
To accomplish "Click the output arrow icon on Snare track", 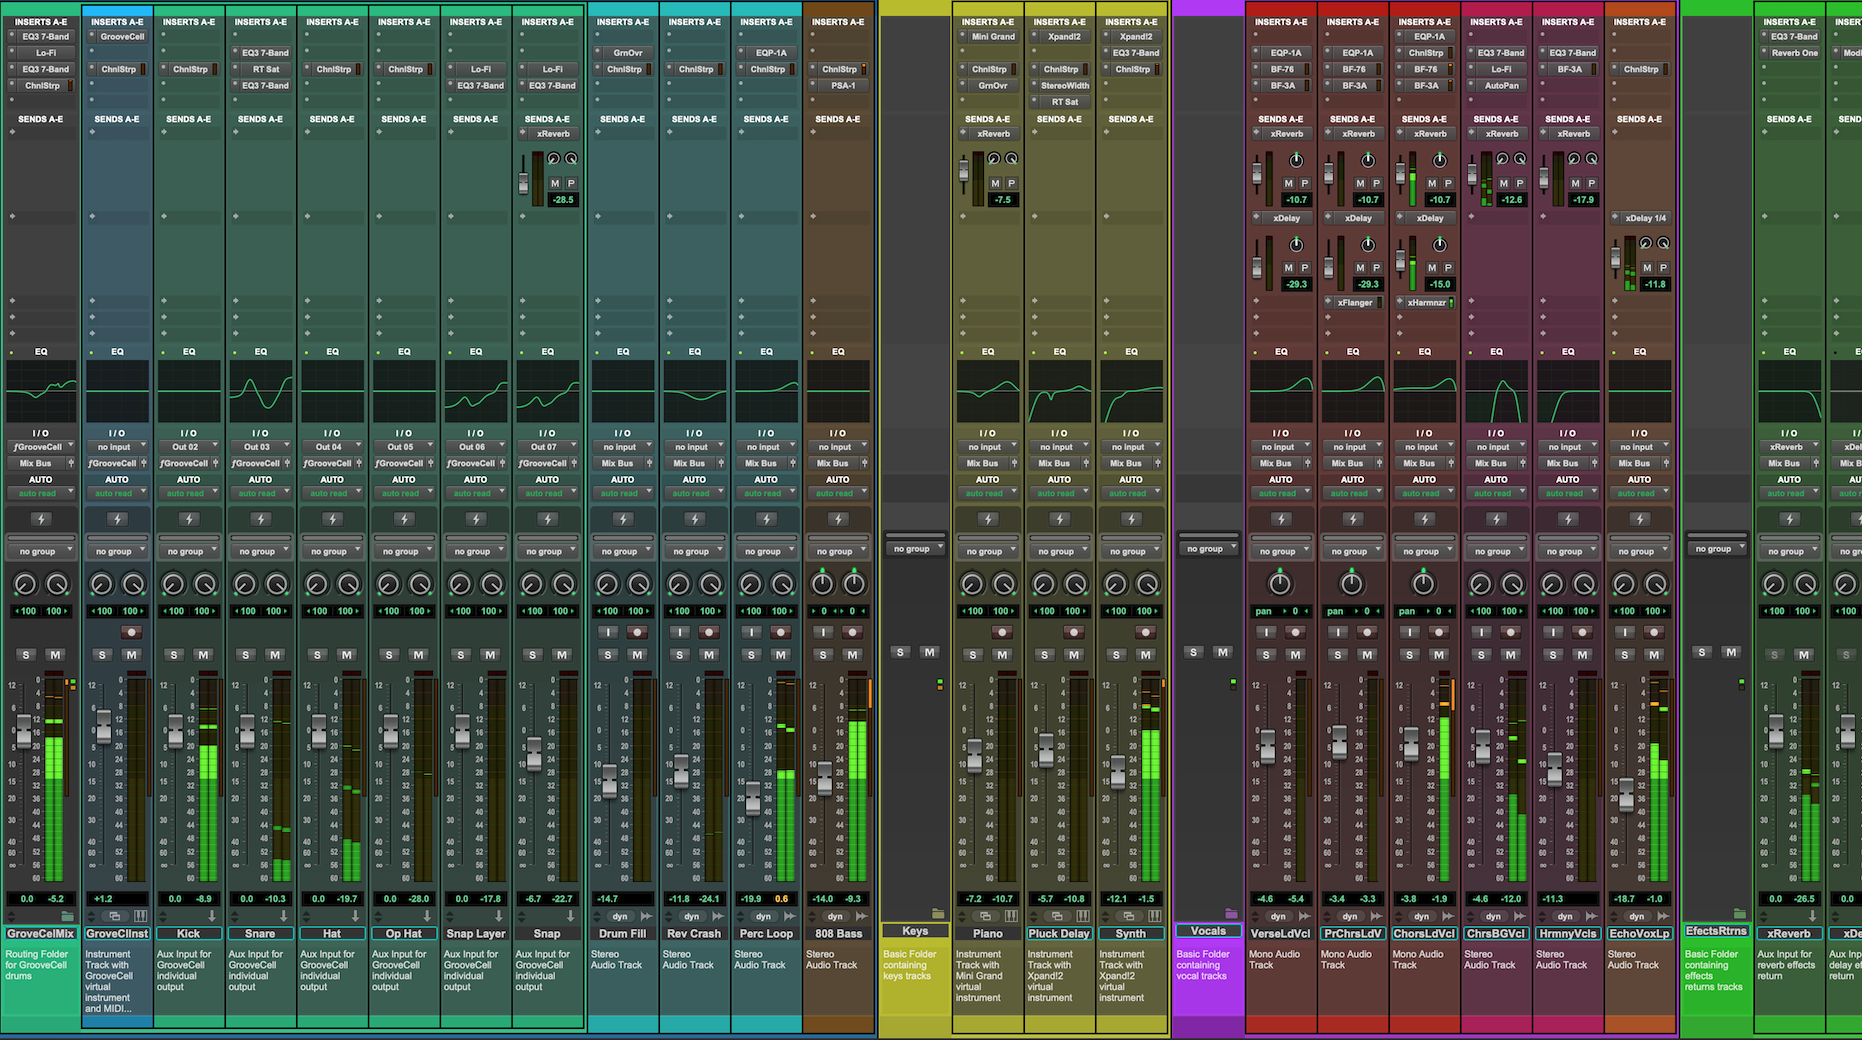I will coord(283,916).
